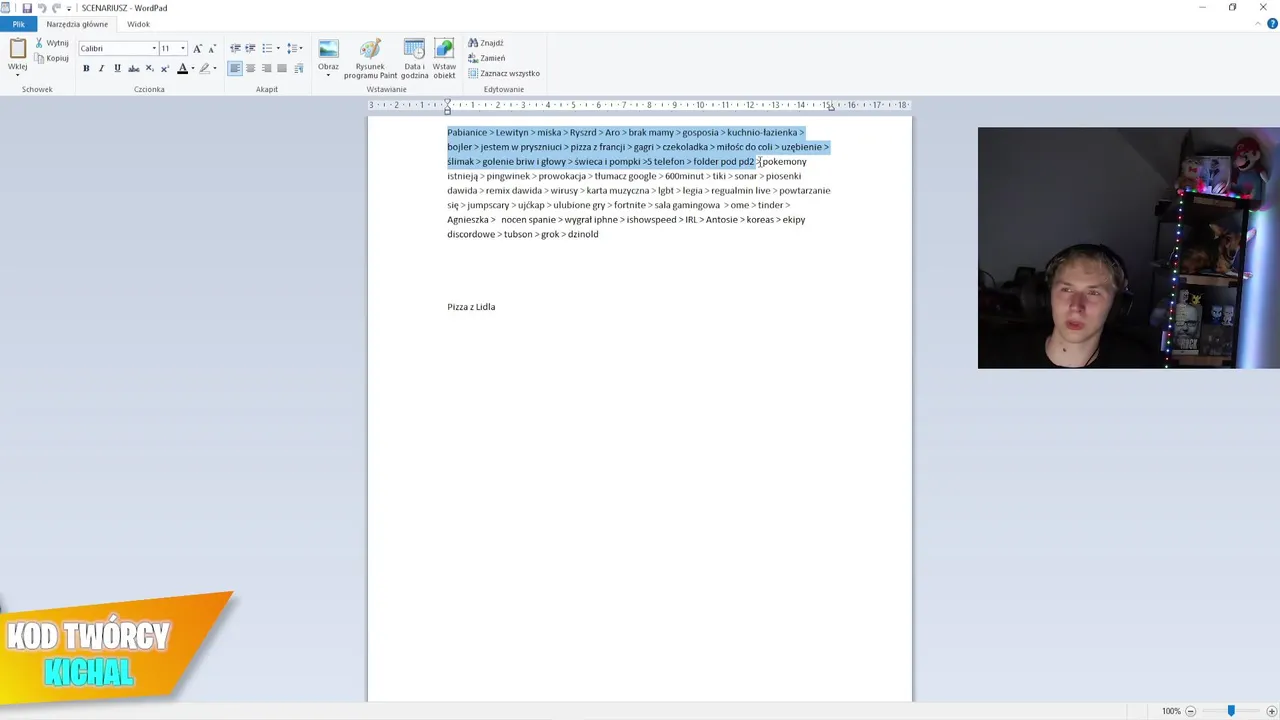This screenshot has width=1280, height=720.
Task: Click Znajdź to find text
Action: click(486, 43)
